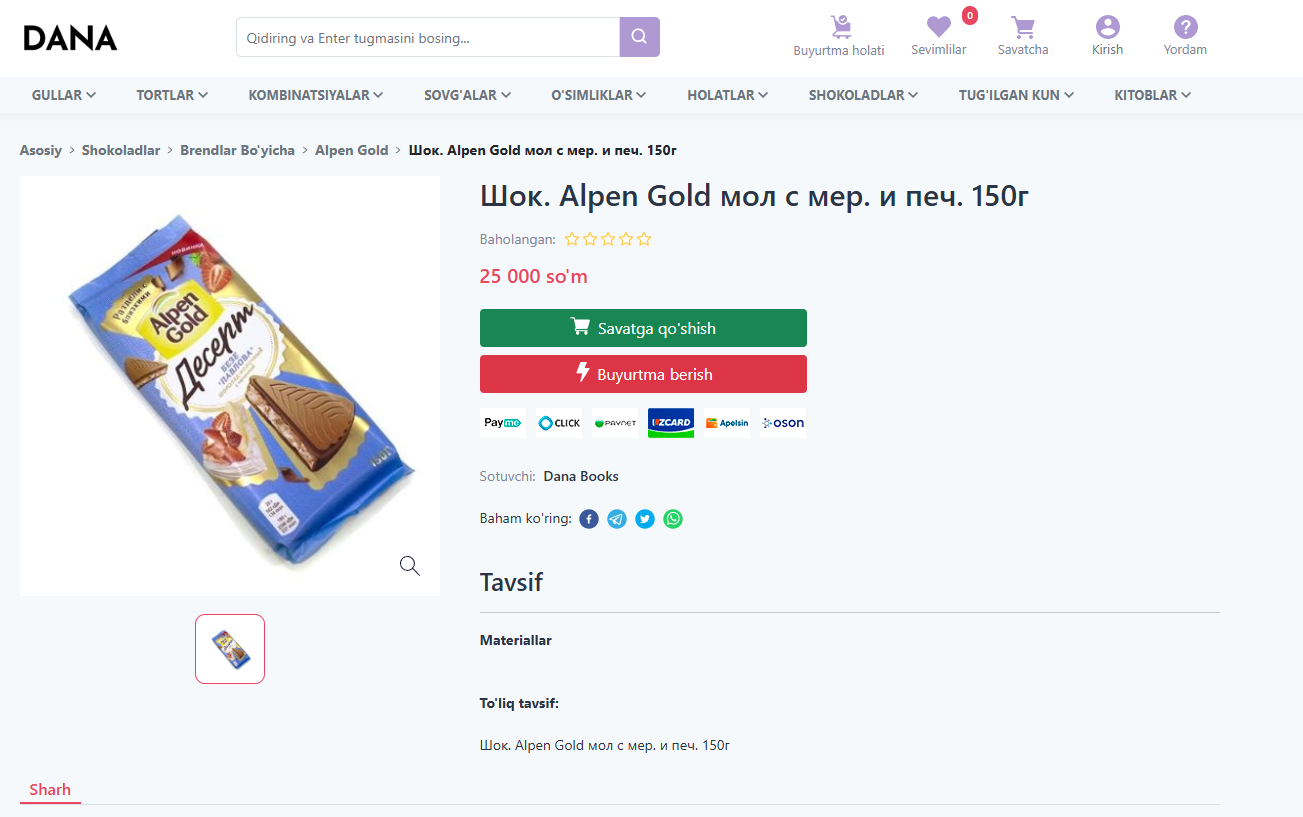Expand the GULLAR category dropdown
The height and width of the screenshot is (817, 1303).
[64, 95]
